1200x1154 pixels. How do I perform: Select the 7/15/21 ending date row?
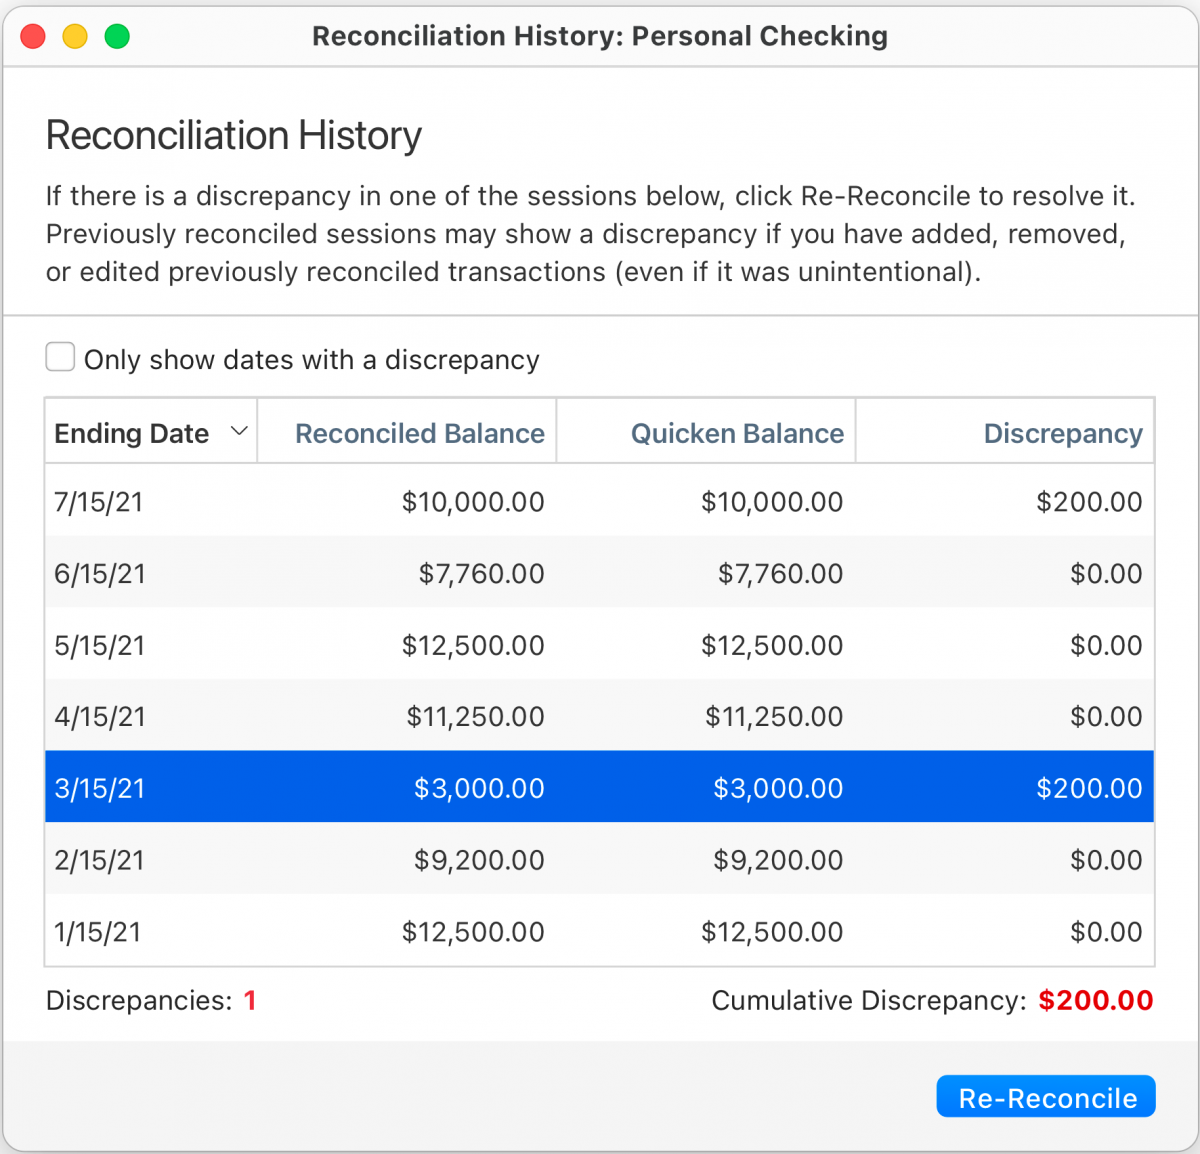pos(600,501)
